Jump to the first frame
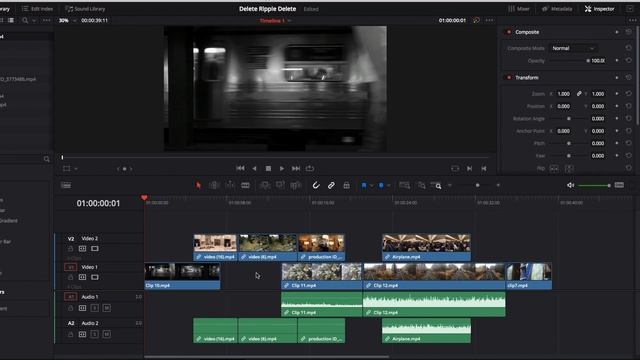Image resolution: width=640 pixels, height=360 pixels. tap(240, 168)
